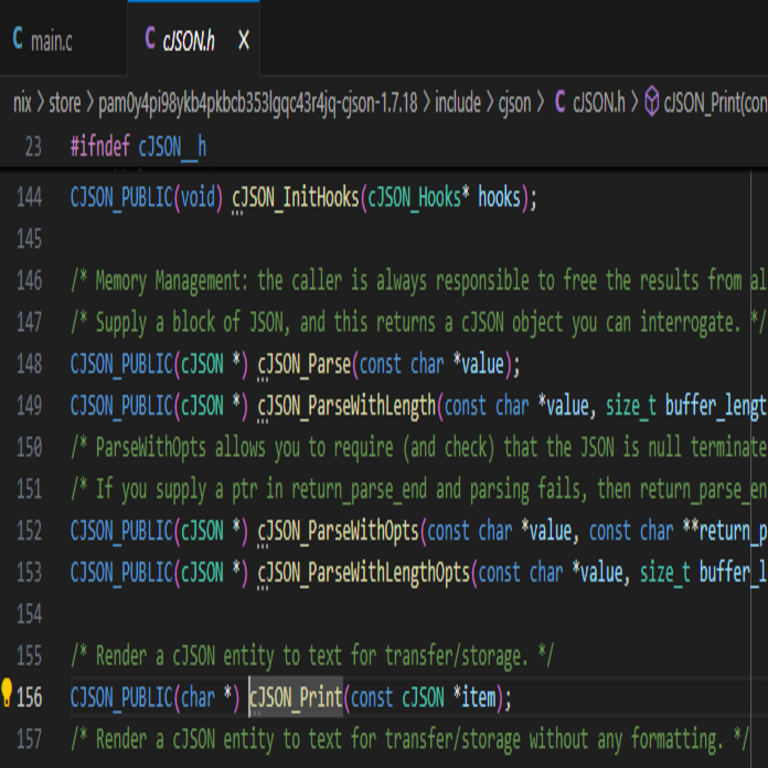Click the C language icon on cJSON.h tab
This screenshot has height=768, width=768.
pos(150,40)
